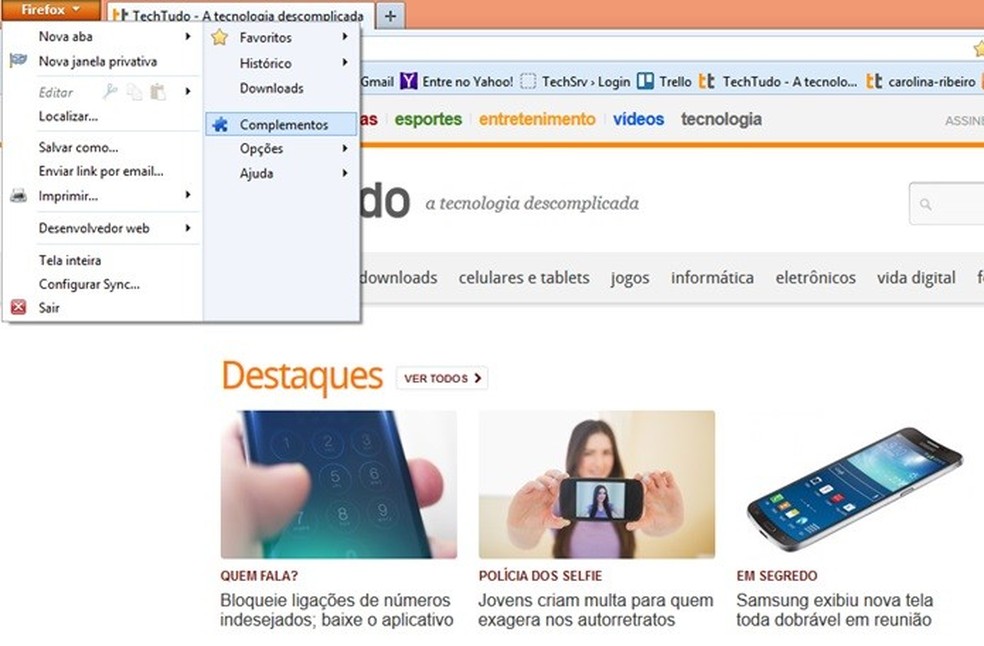984x646 pixels.
Task: Click the Complementos puzzle piece icon
Action: click(220, 124)
